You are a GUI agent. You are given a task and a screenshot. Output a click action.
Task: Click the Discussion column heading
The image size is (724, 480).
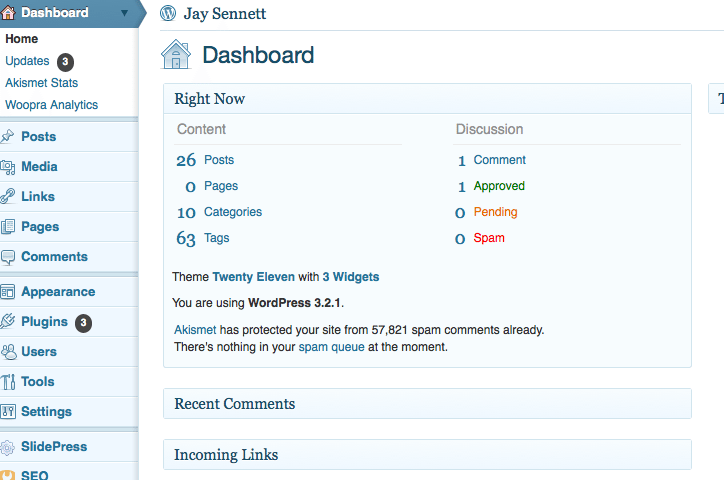click(x=489, y=129)
